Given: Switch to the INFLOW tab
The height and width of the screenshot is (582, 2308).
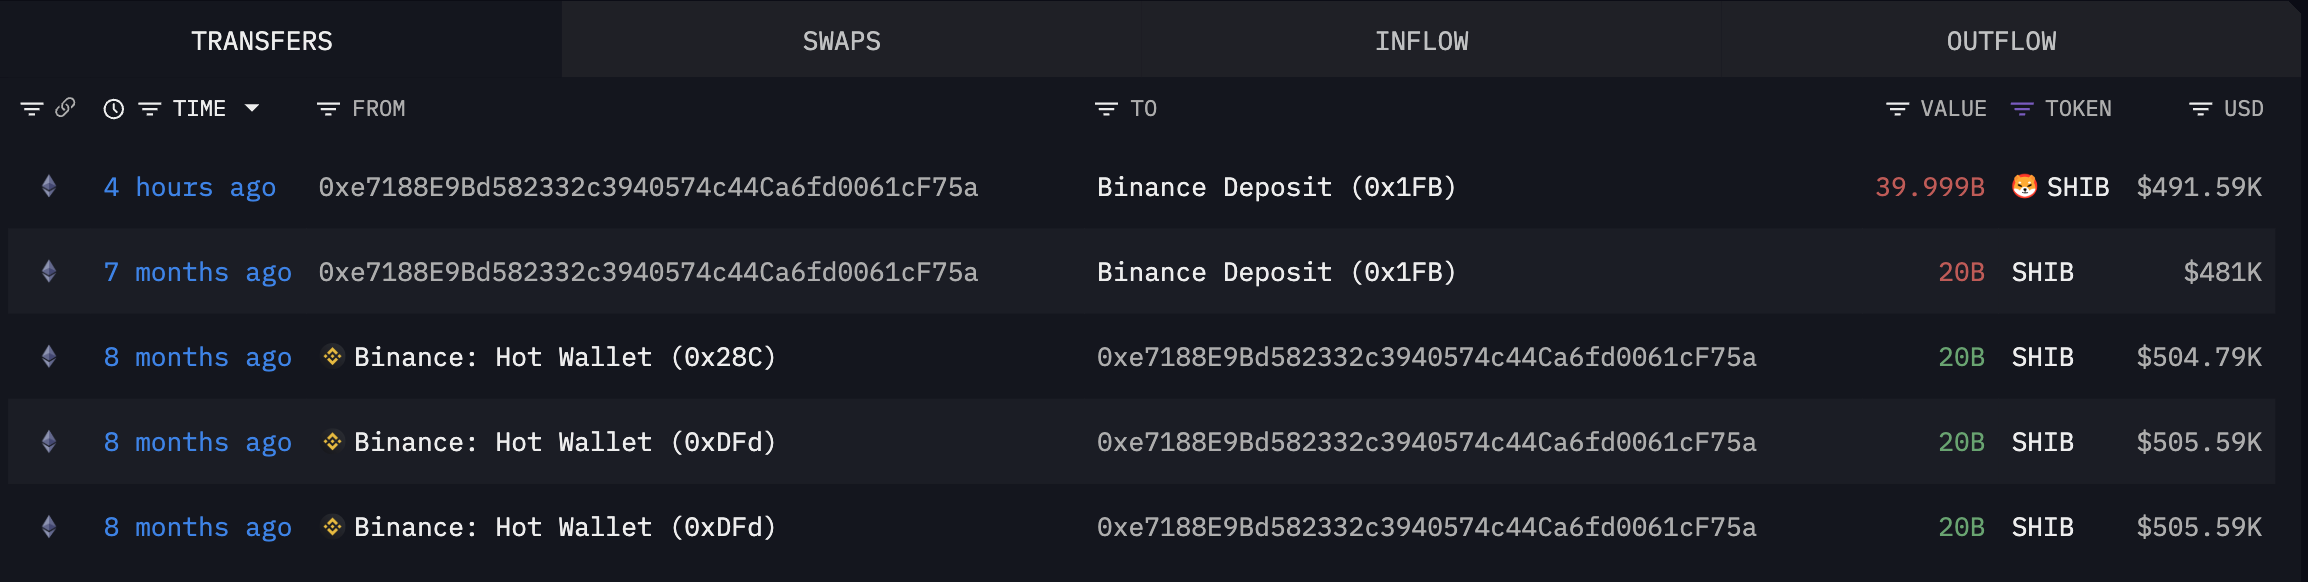Looking at the screenshot, I should click(x=1421, y=41).
